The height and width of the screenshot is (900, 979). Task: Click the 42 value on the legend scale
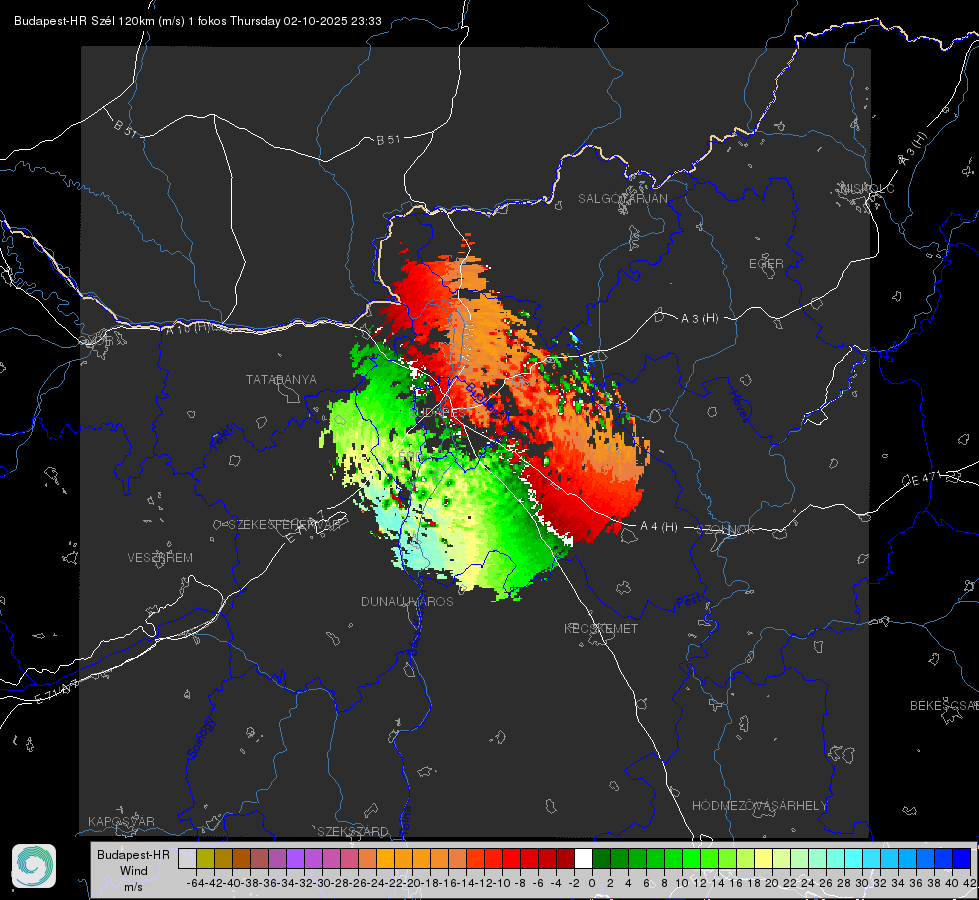(969, 883)
